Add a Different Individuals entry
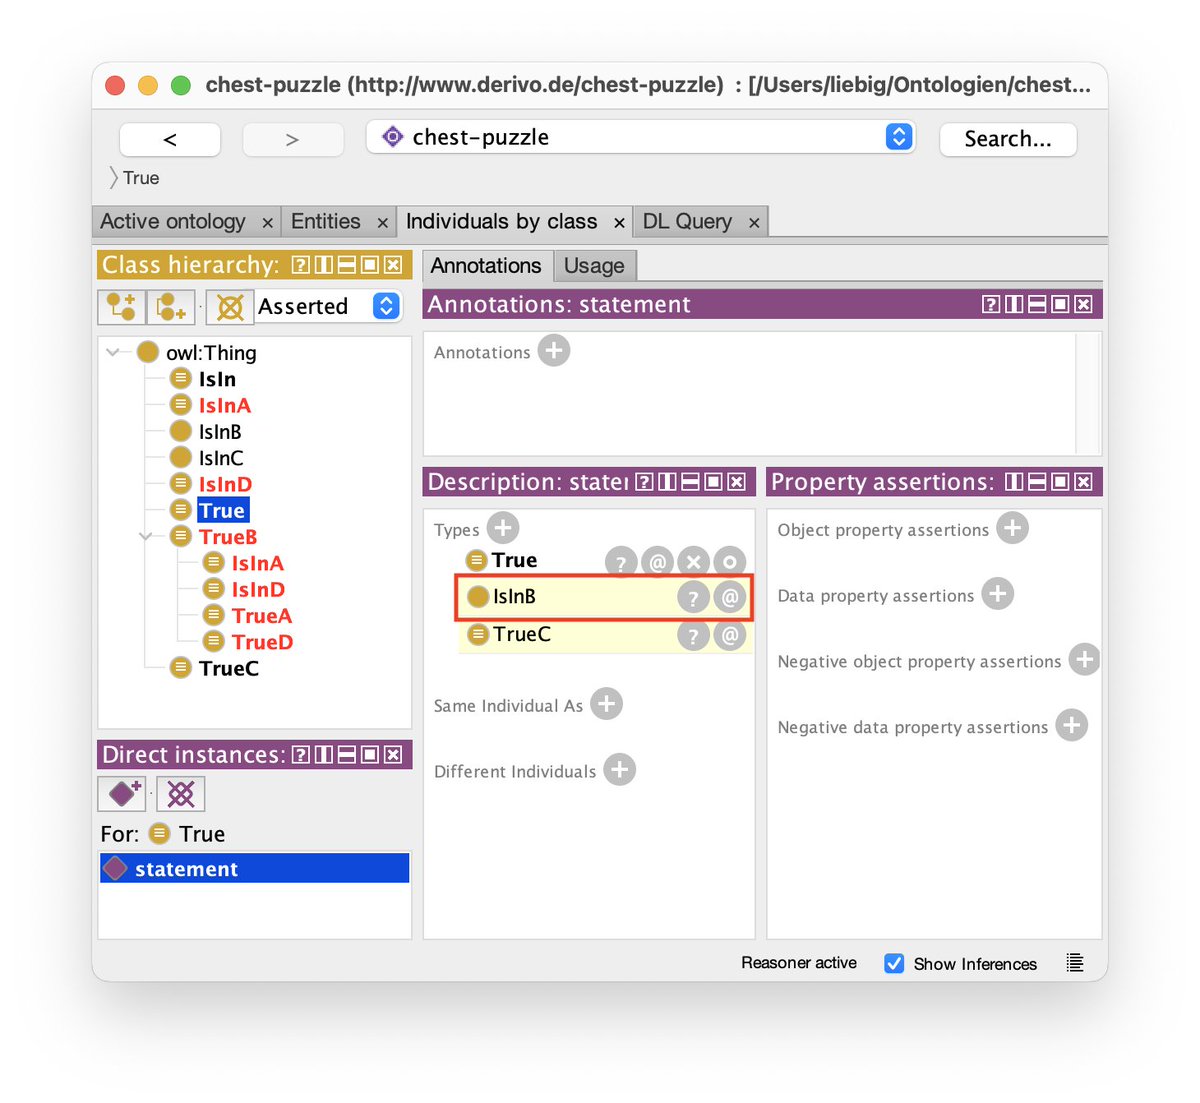Viewport: 1200px width, 1103px height. tap(620, 770)
